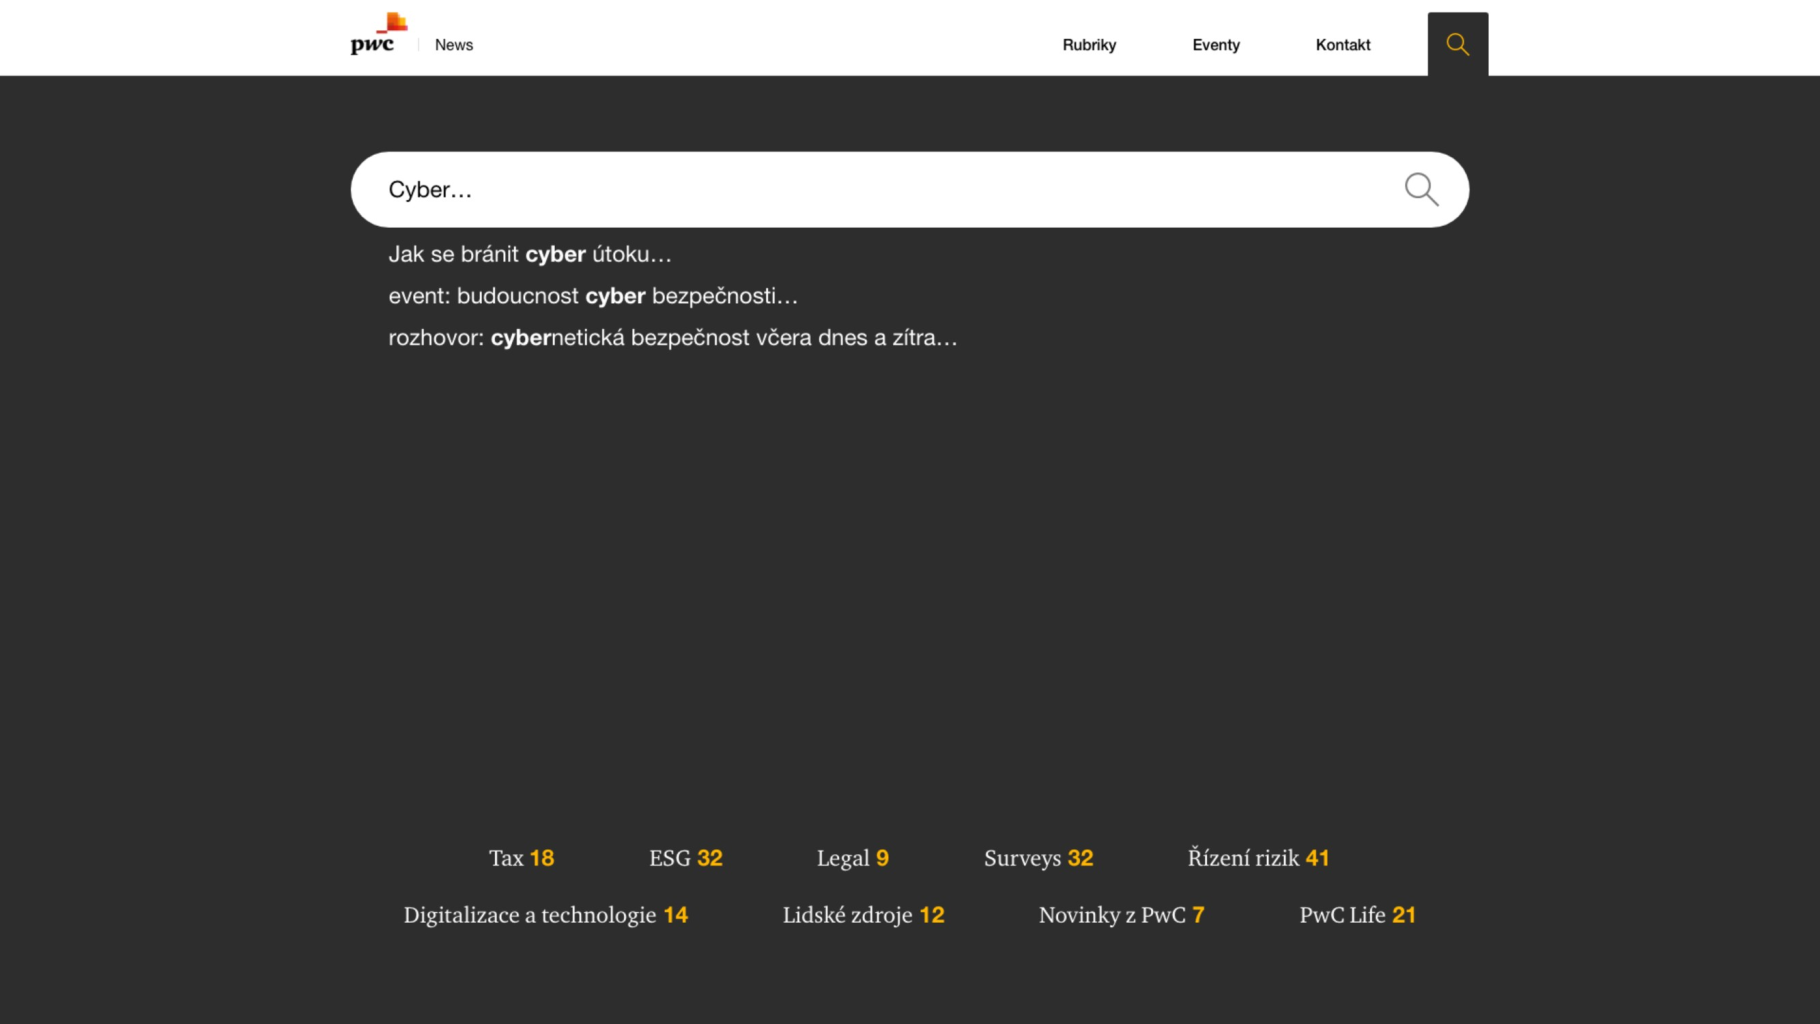This screenshot has height=1024, width=1820.
Task: Open the Novinky z PwC 7 category
Action: pos(1121,915)
